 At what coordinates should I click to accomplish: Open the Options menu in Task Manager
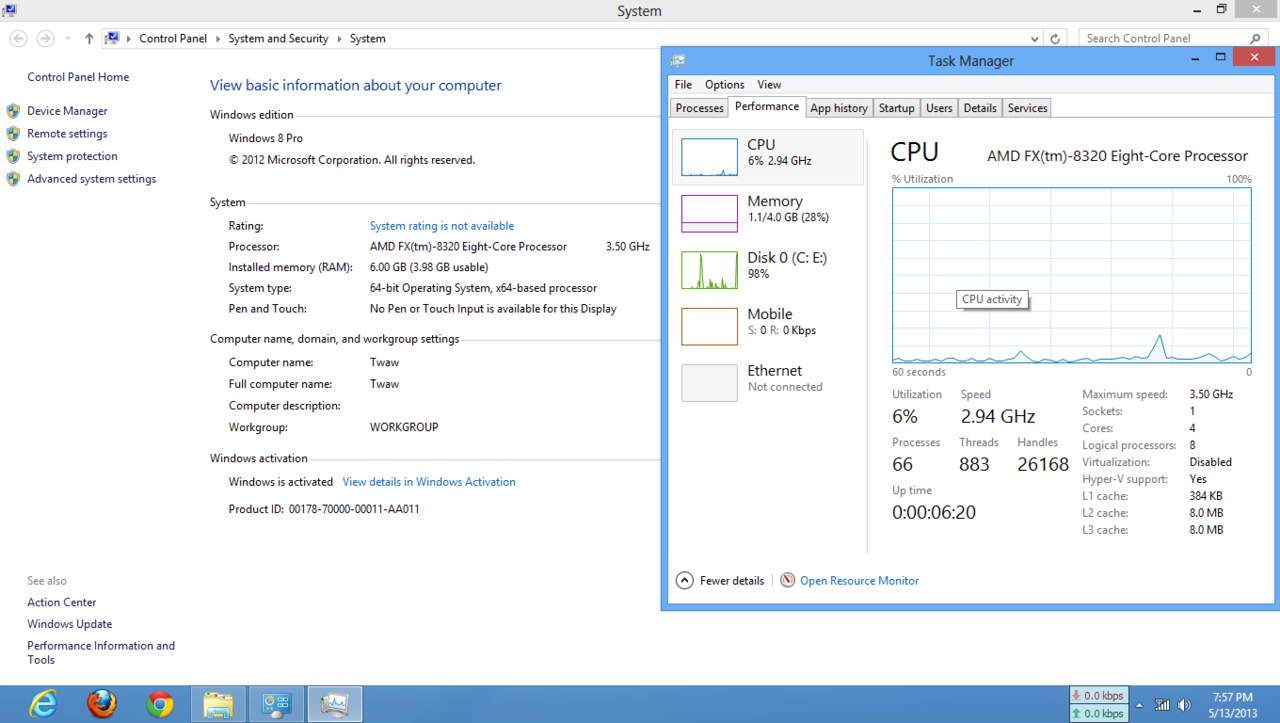tap(724, 85)
